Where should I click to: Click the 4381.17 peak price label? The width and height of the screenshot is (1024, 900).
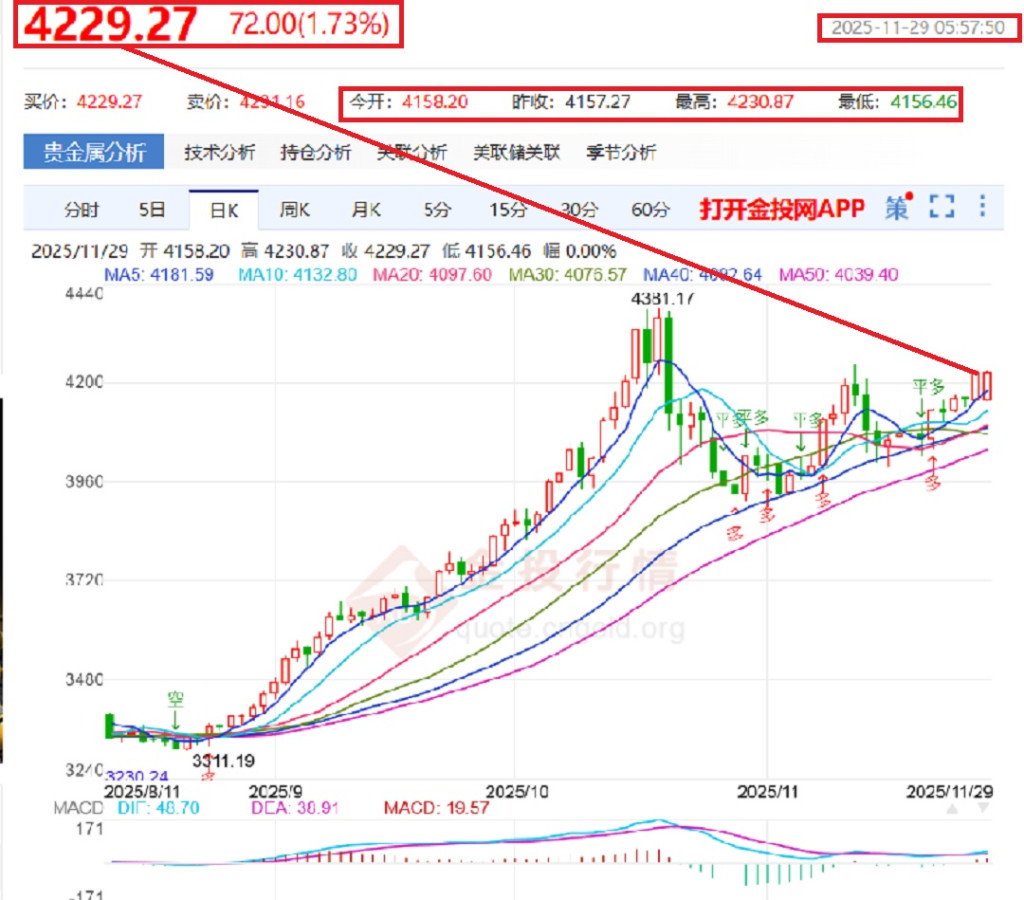tap(662, 298)
